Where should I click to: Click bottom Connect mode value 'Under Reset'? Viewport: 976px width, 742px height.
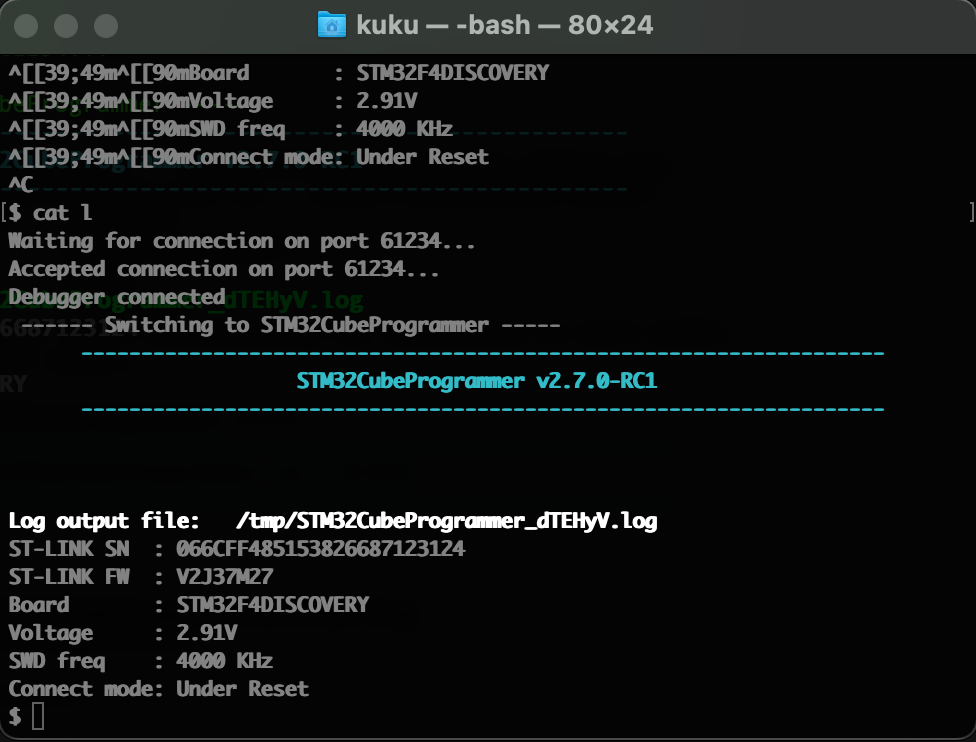[243, 689]
